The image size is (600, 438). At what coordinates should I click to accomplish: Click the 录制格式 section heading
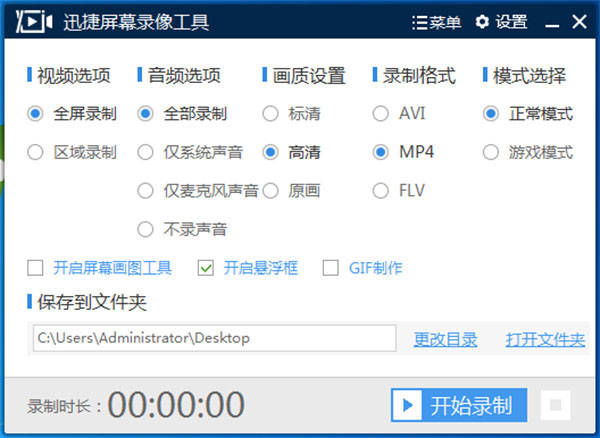pos(419,75)
